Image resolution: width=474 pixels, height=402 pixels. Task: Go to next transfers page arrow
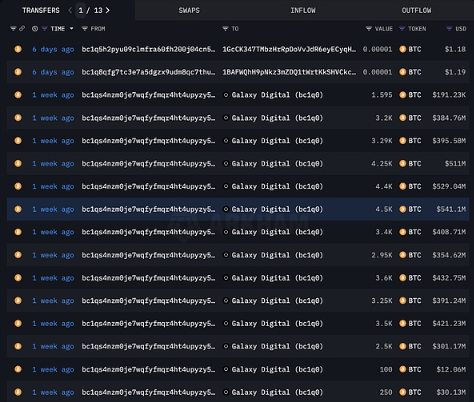(107, 10)
